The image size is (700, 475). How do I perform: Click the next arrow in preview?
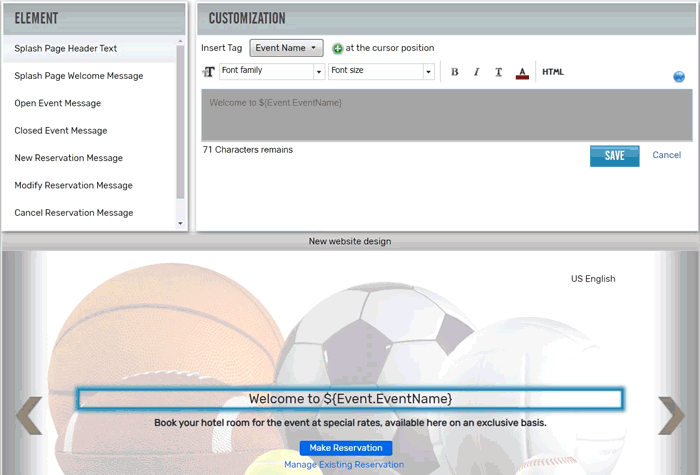coord(671,415)
